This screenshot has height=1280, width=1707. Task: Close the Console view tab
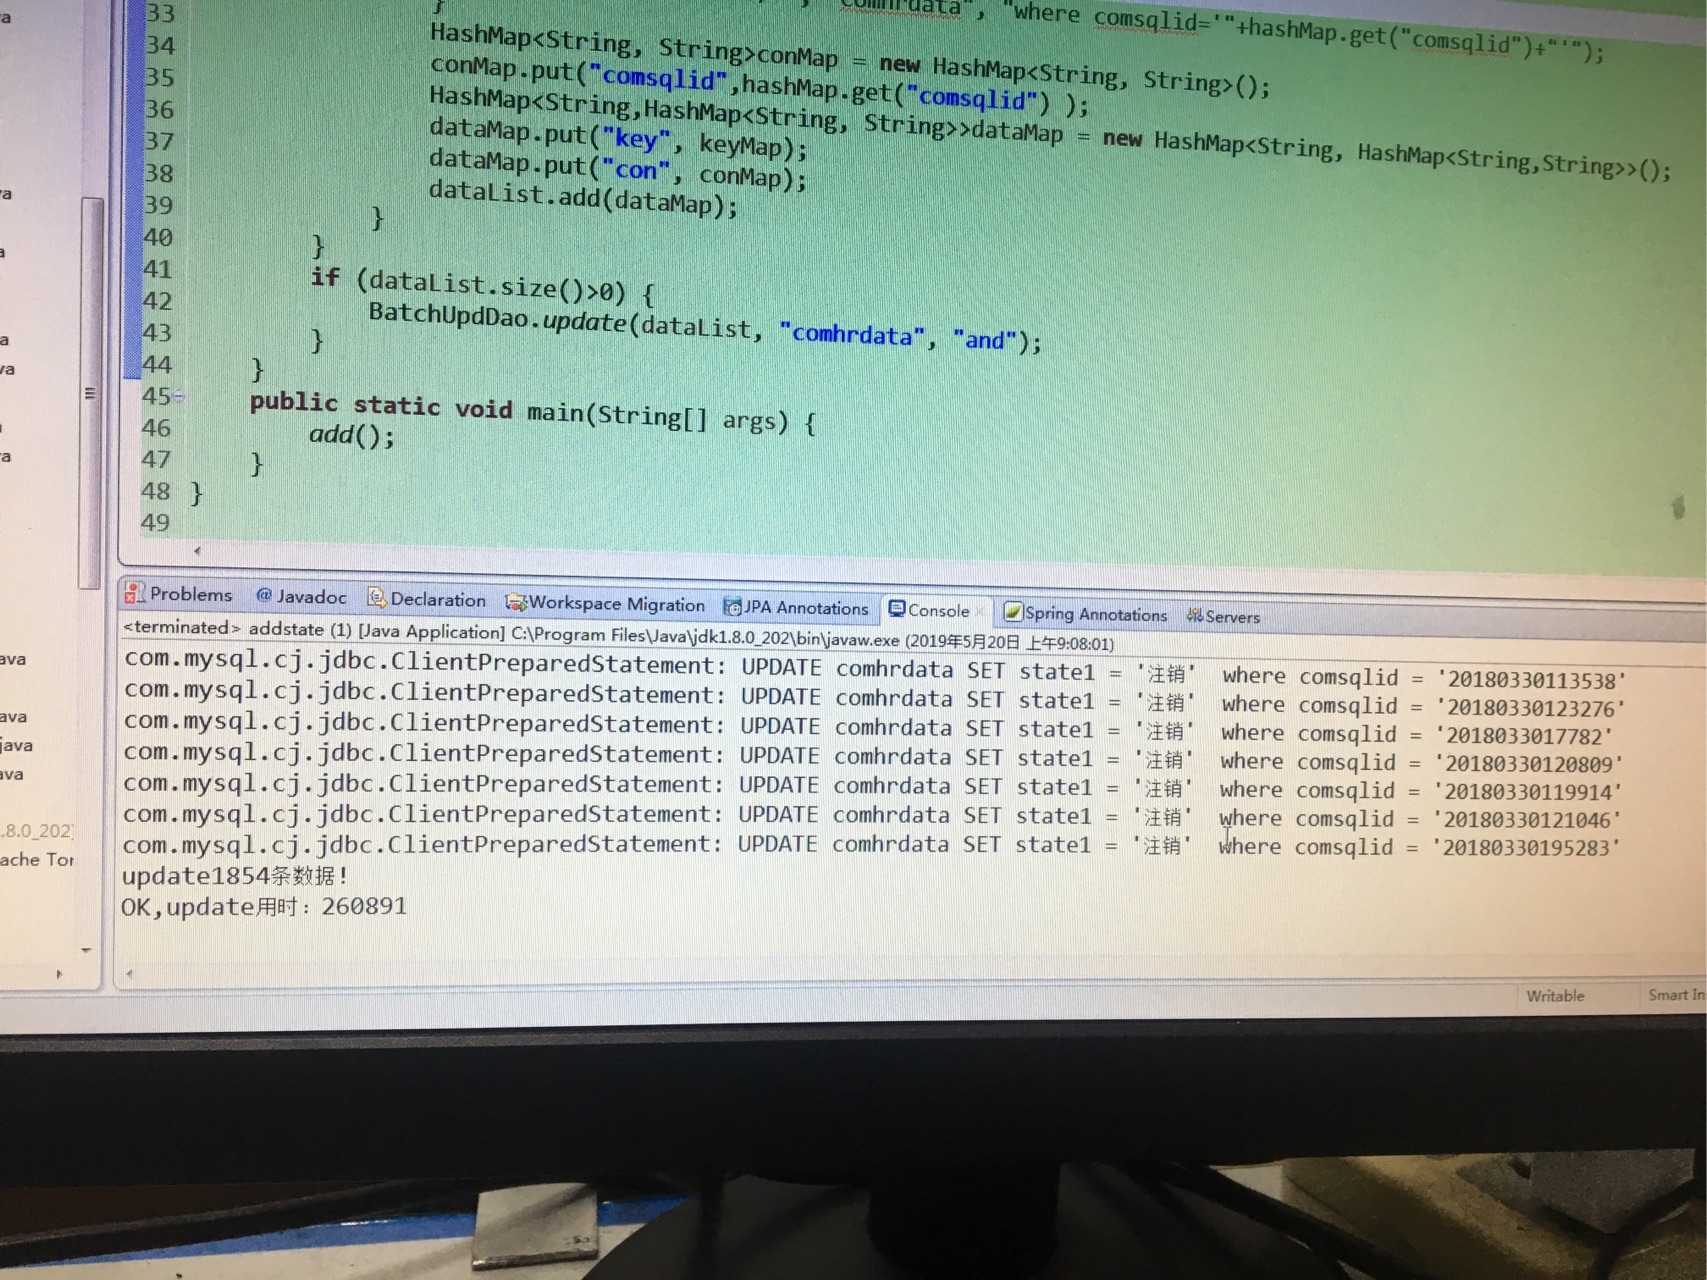pos(981,611)
